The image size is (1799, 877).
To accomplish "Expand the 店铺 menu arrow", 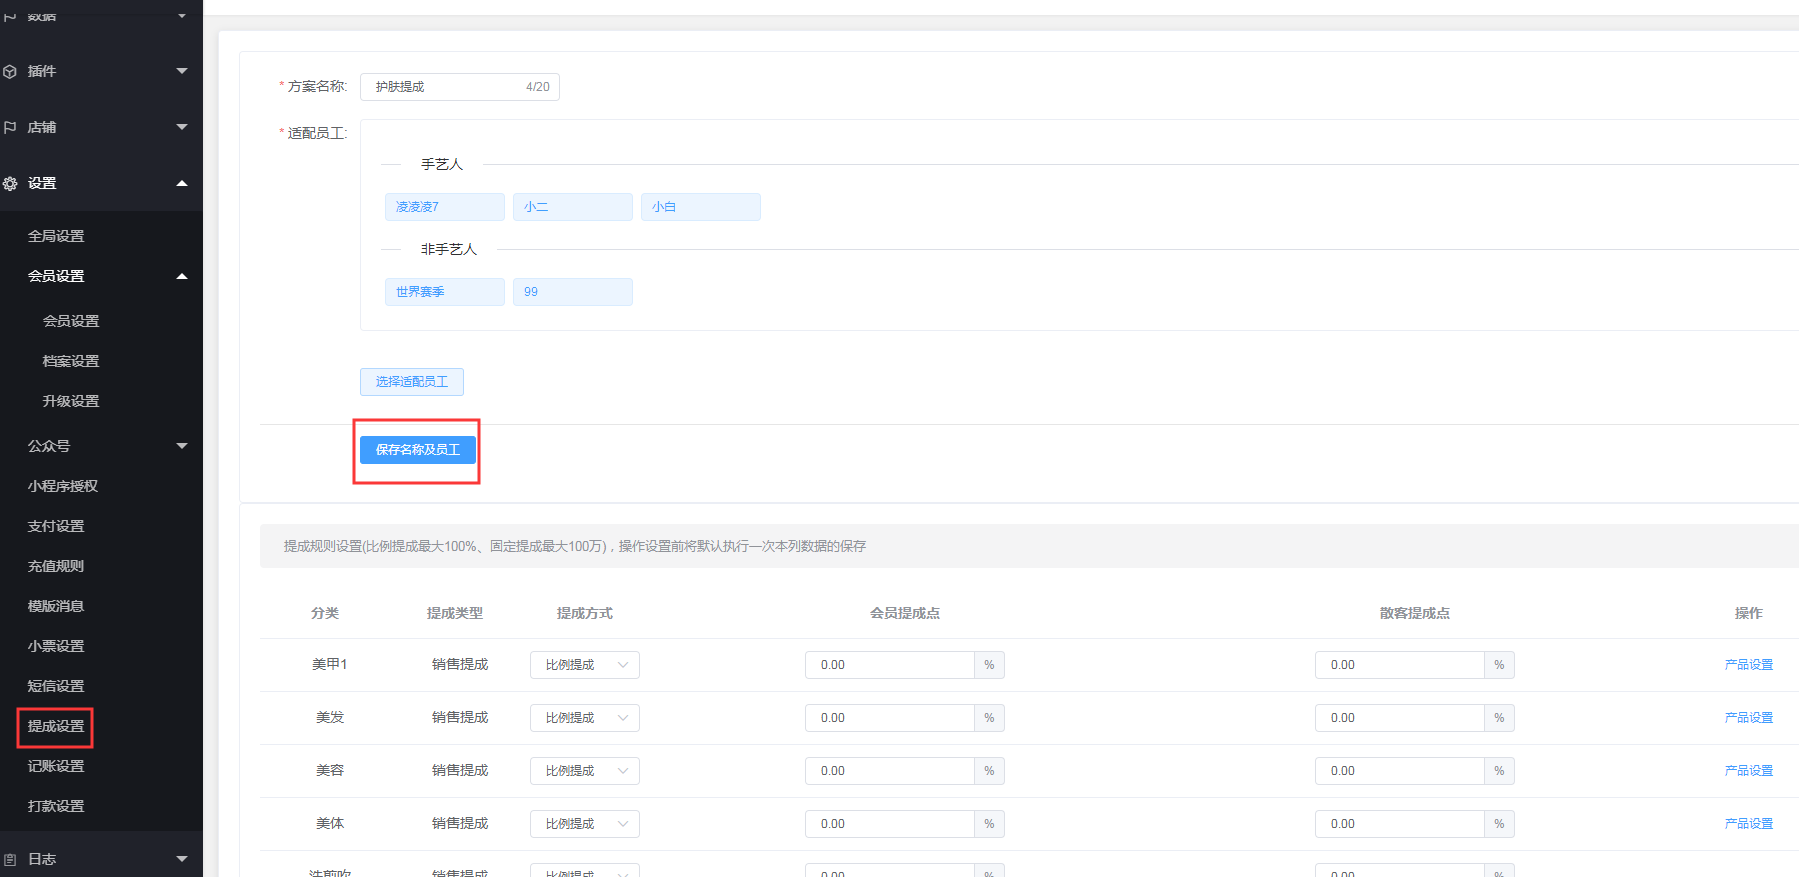I will (182, 127).
